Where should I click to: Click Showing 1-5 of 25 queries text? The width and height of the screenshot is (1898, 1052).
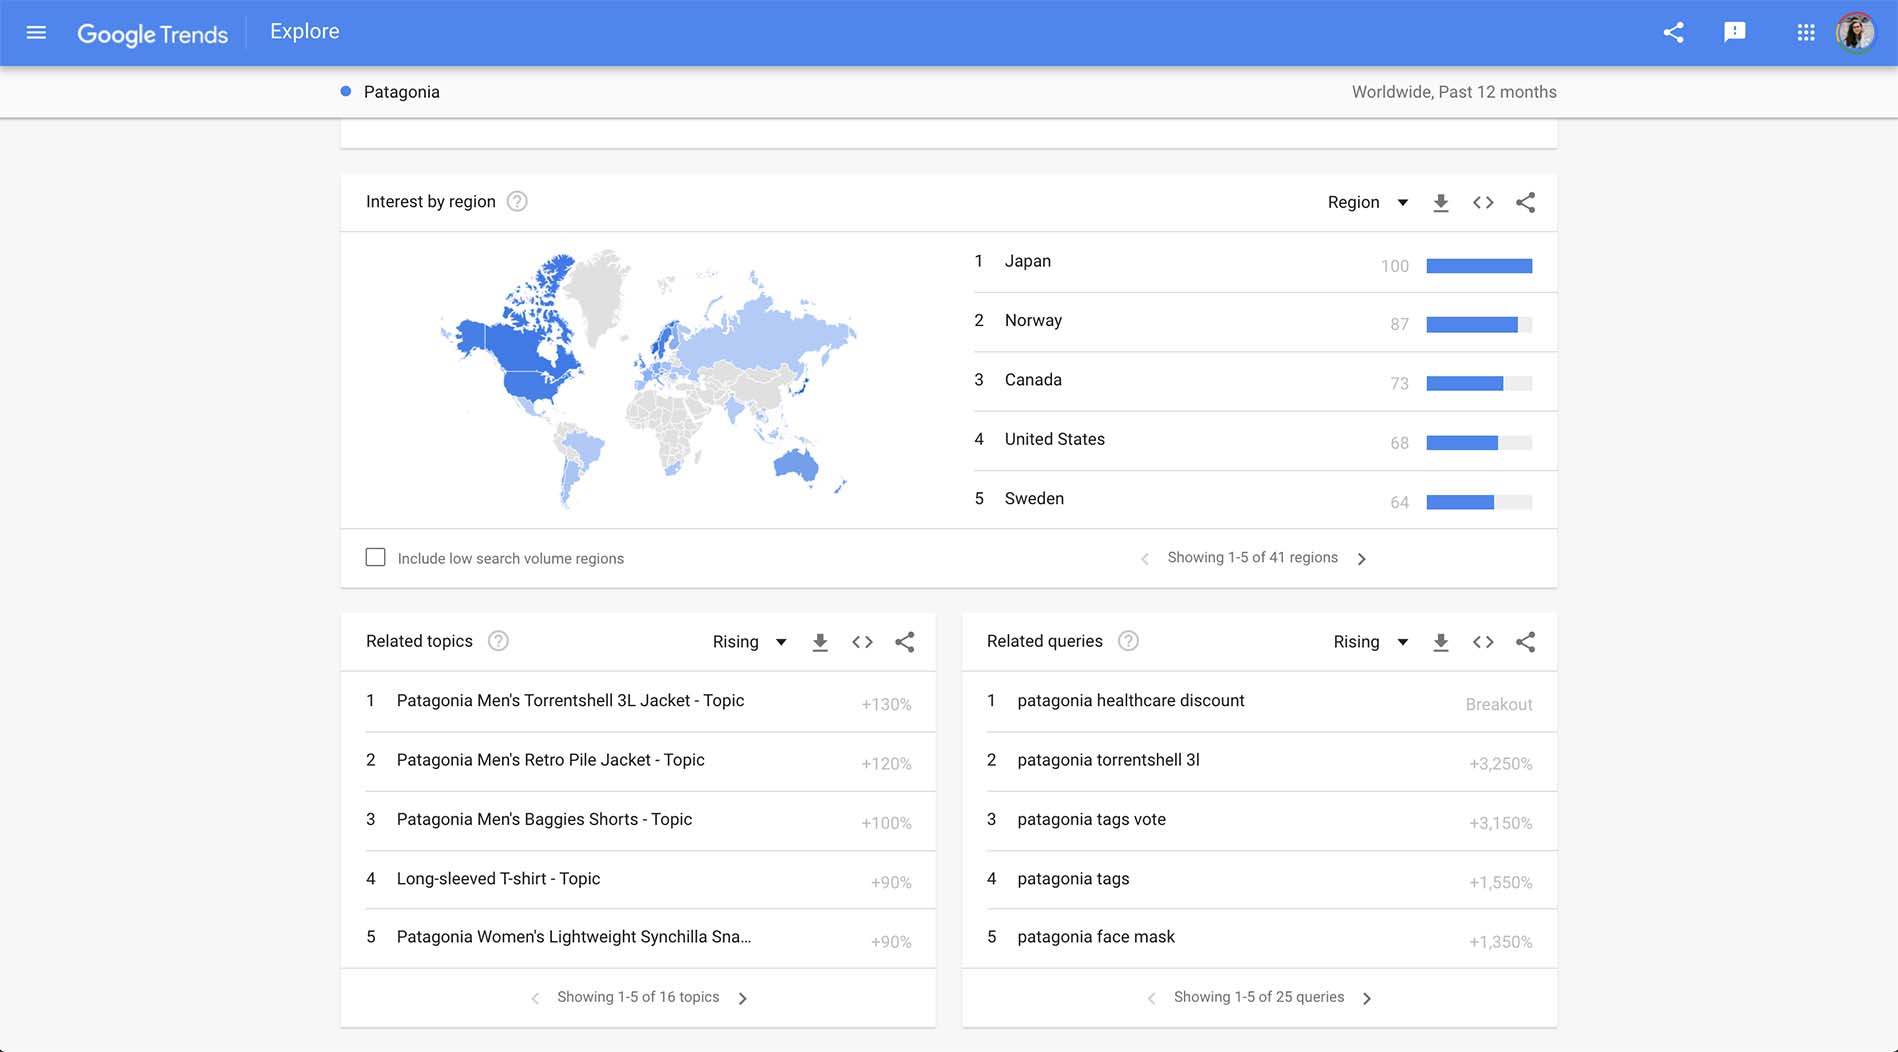(x=1259, y=997)
